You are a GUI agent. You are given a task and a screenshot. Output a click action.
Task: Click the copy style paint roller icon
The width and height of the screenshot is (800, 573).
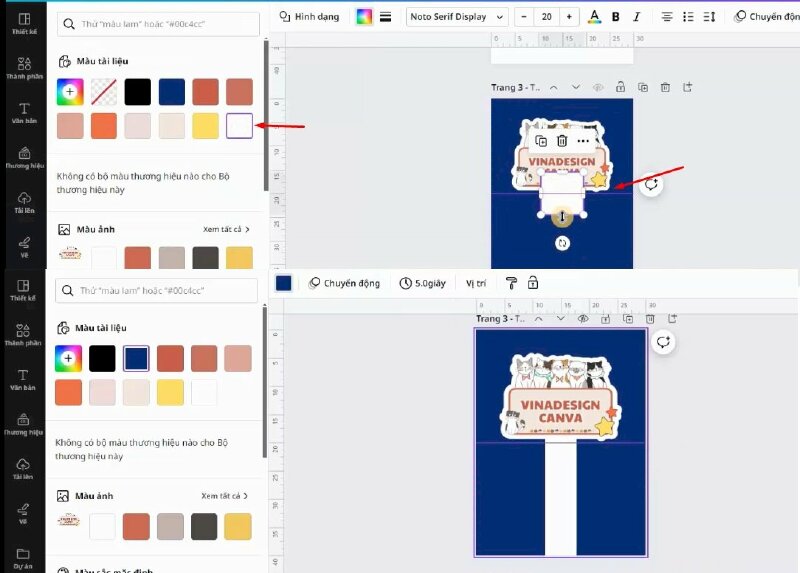coord(511,283)
